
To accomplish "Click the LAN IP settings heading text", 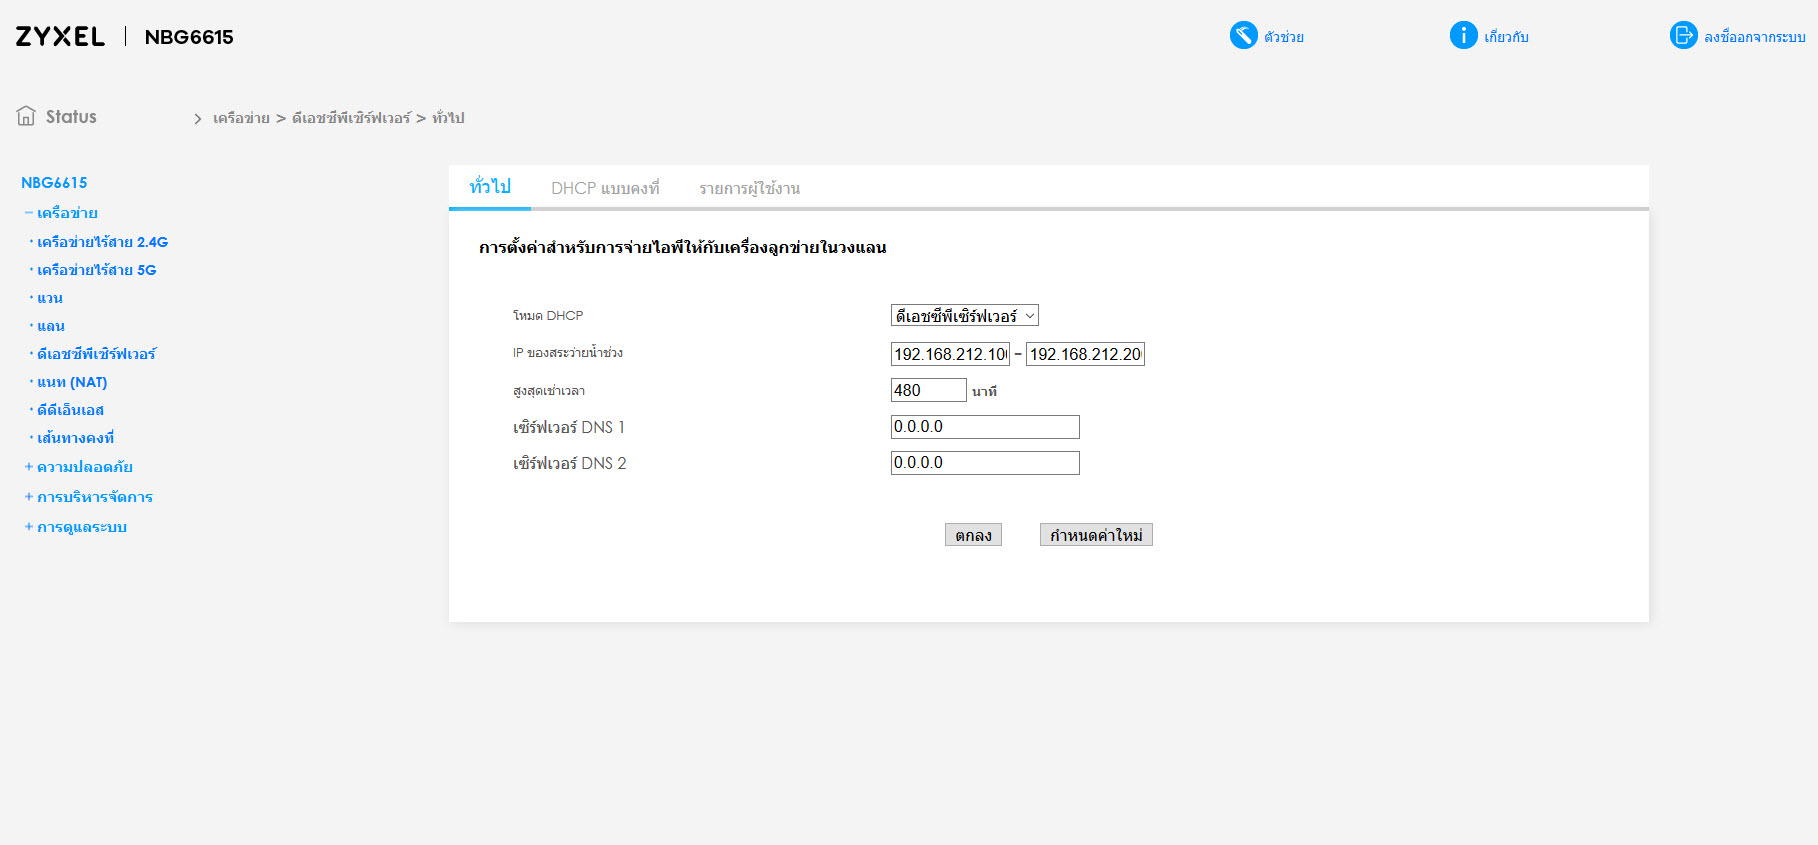I will tap(683, 247).
